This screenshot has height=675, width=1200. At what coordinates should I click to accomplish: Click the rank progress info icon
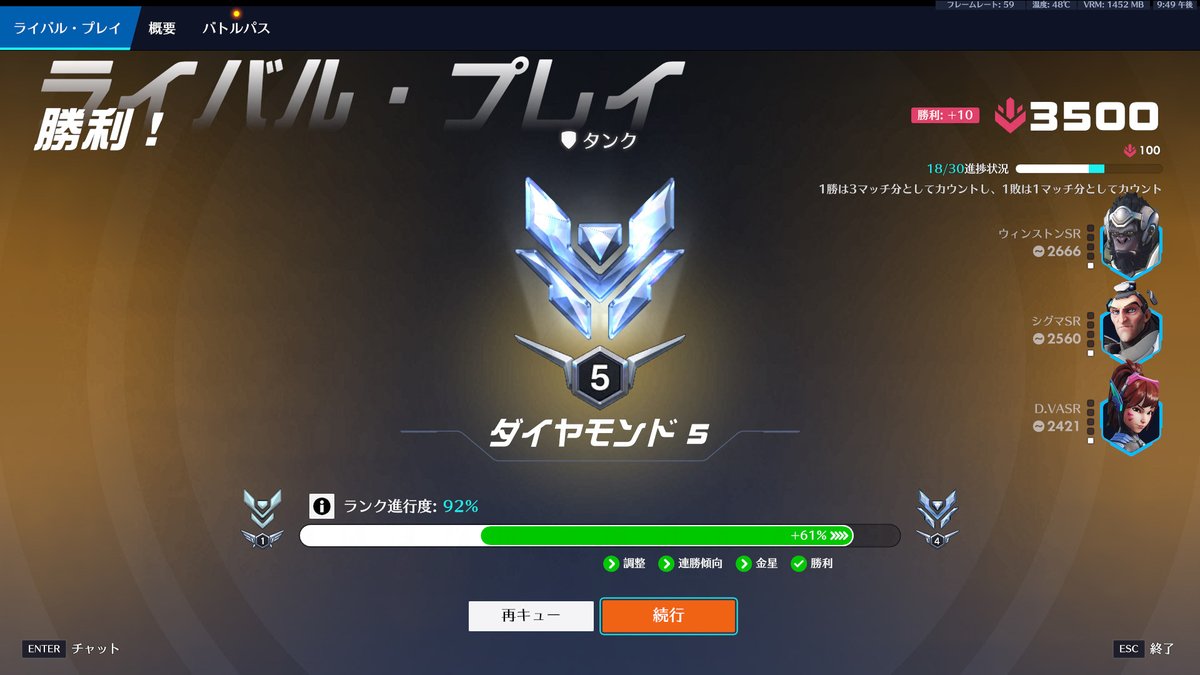click(321, 506)
